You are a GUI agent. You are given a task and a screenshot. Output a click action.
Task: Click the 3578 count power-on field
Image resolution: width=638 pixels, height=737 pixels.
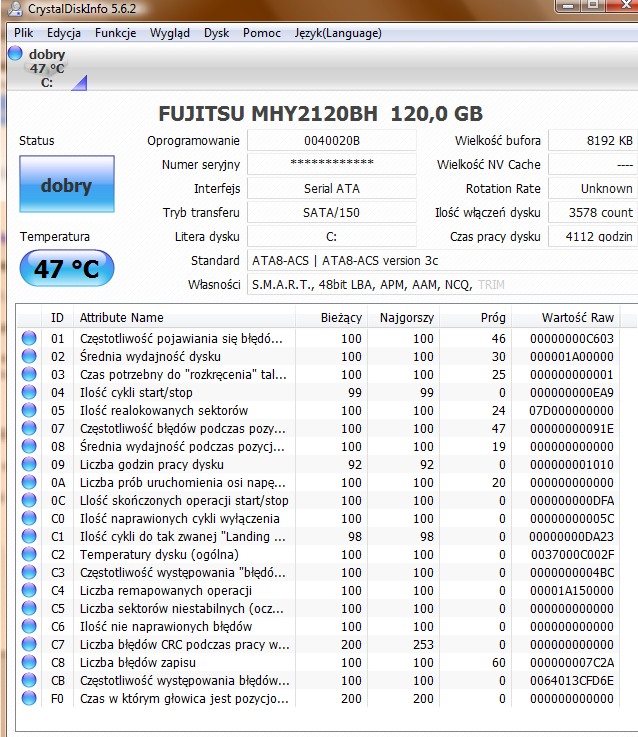(593, 212)
